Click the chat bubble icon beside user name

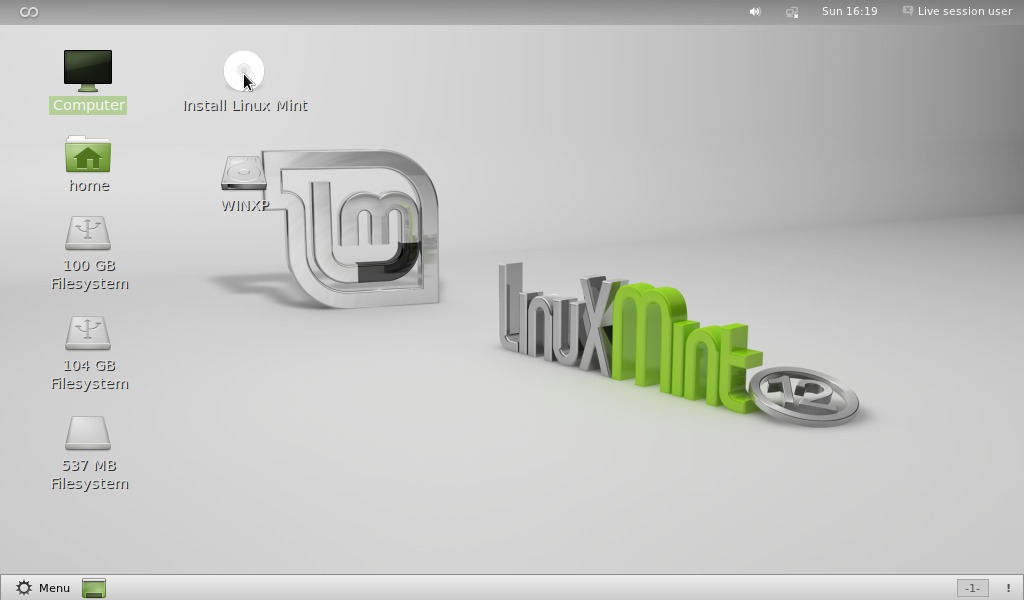tap(907, 10)
